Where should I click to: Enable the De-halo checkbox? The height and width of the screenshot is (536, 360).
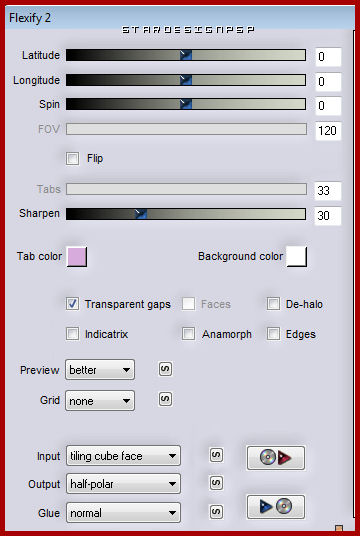tap(273, 304)
